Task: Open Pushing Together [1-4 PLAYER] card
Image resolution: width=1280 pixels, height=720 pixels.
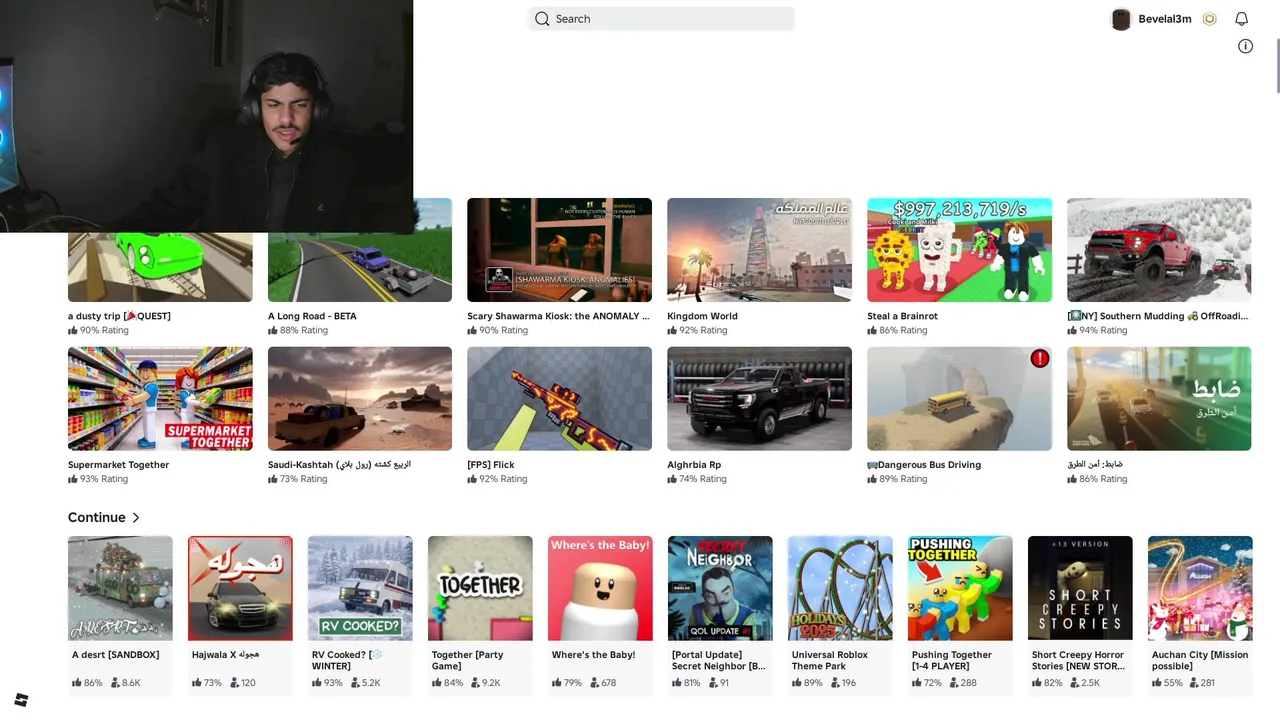Action: [x=960, y=615]
